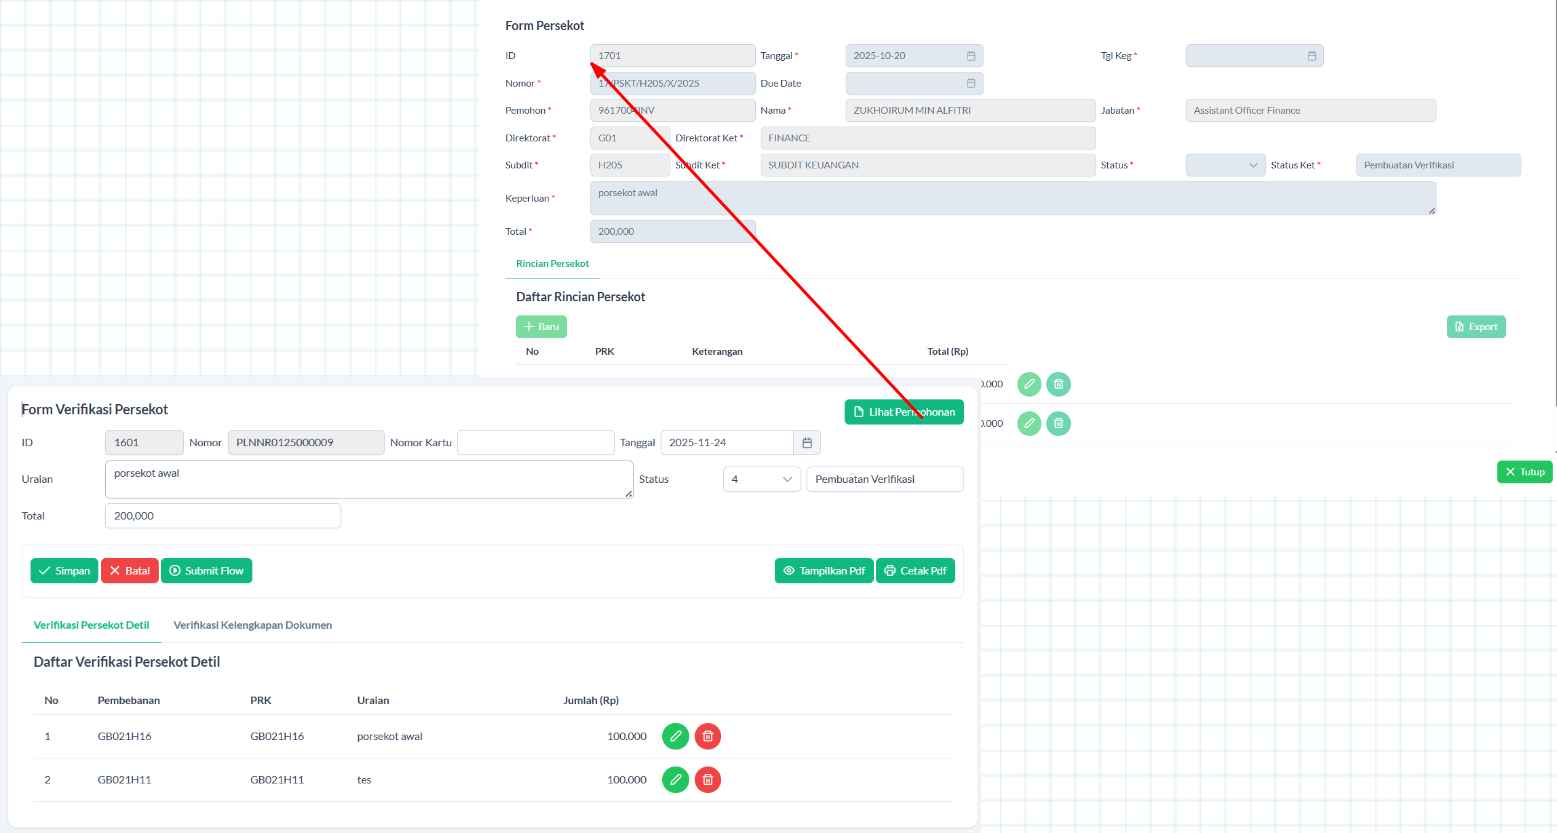Click the Simpan button
The width and height of the screenshot is (1557, 833).
(64, 571)
